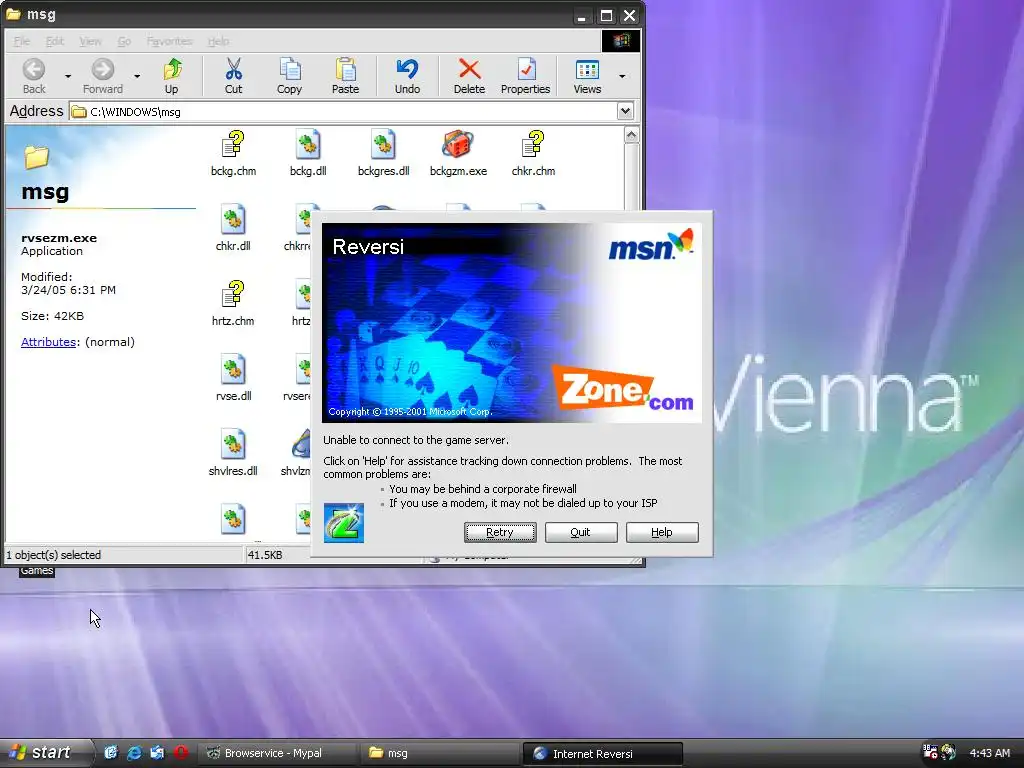Screen dimensions: 1024x768
Task: Open the View menu
Action: point(90,41)
